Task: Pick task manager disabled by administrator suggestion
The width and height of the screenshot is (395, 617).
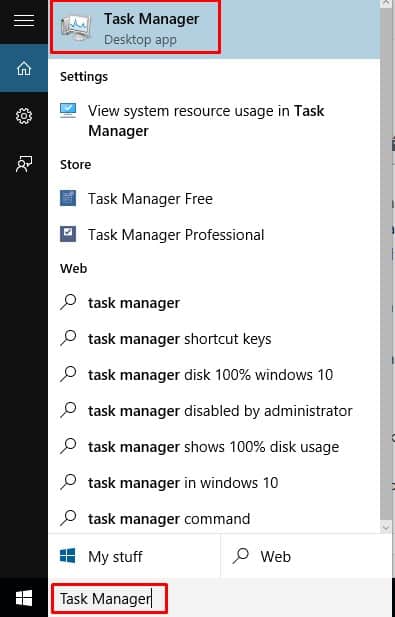Action: pyautogui.click(x=214, y=411)
